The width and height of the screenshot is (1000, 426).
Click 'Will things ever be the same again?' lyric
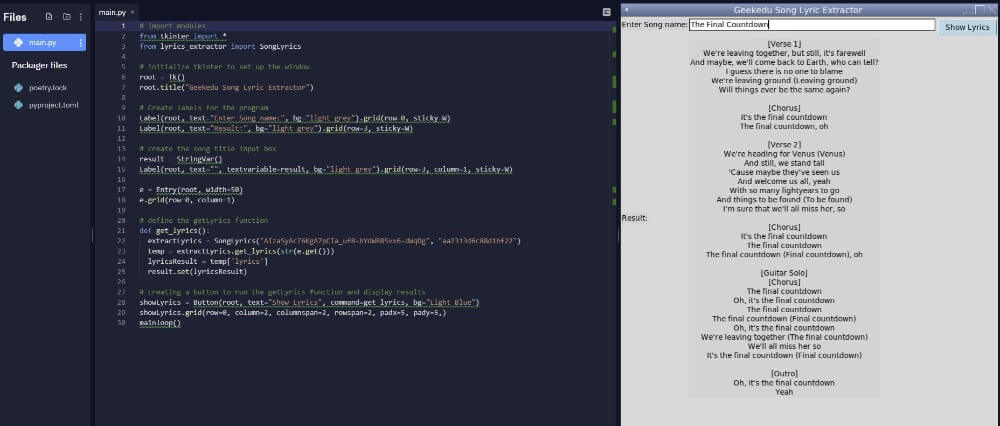pyautogui.click(x=784, y=90)
